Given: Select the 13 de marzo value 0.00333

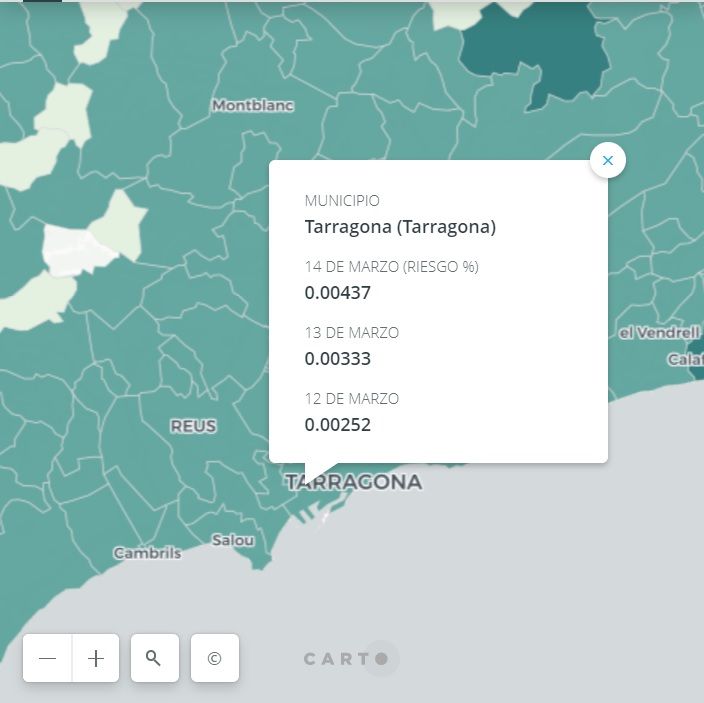Looking at the screenshot, I should coord(338,359).
